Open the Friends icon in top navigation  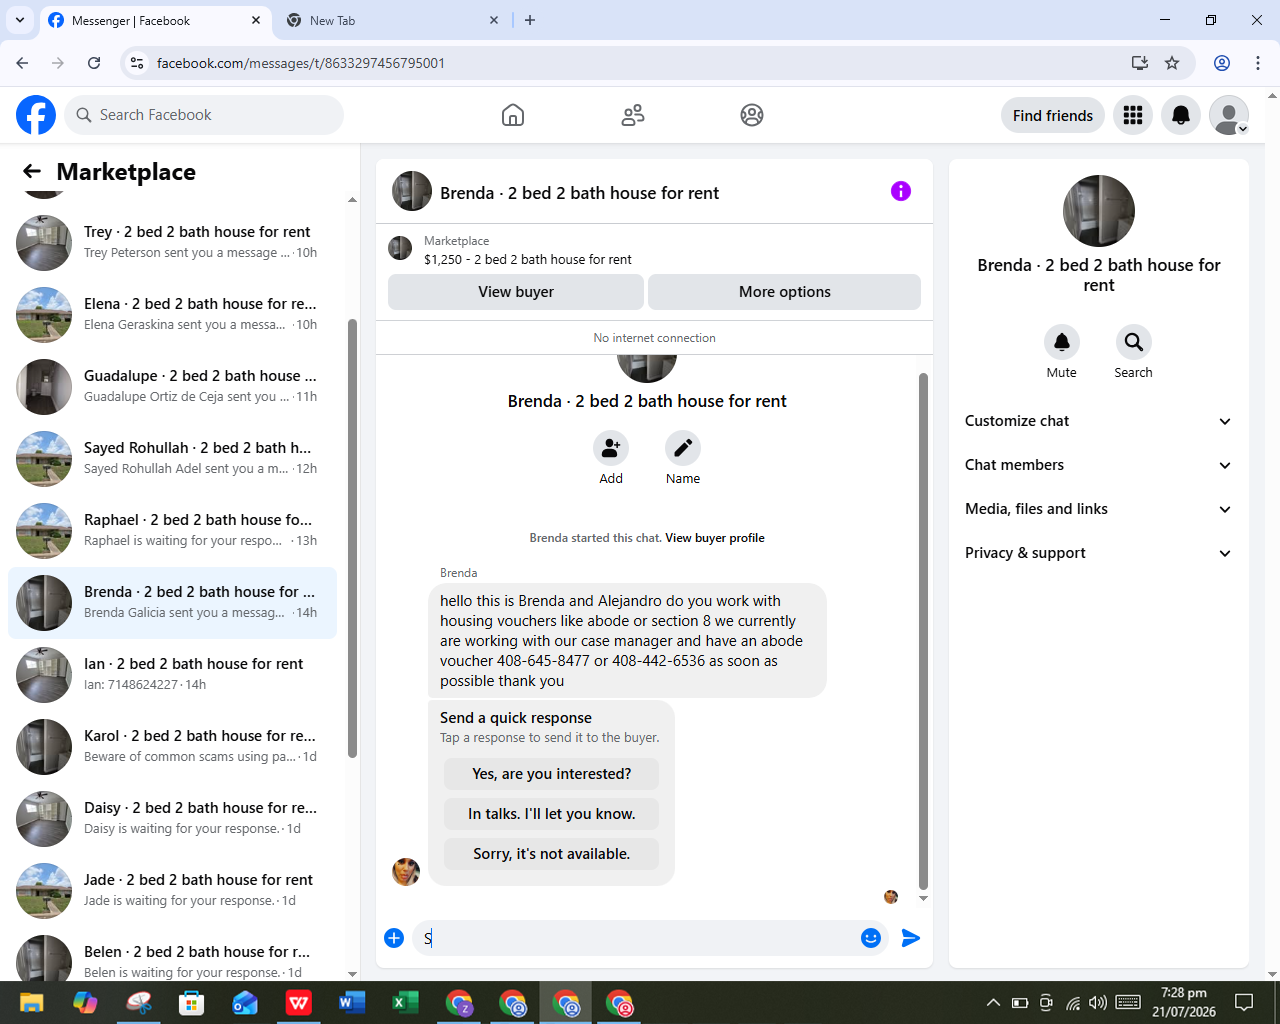633,115
